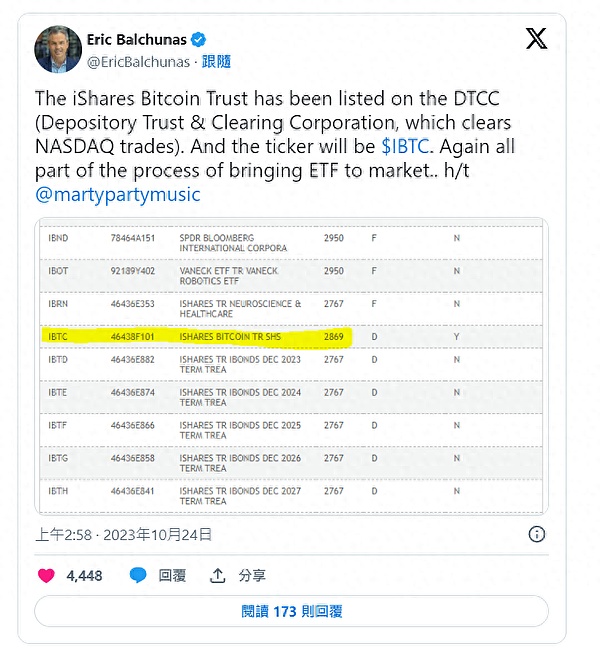This screenshot has height=655, width=600.
Task: Click the share upload arrow icon
Action: click(x=218, y=575)
